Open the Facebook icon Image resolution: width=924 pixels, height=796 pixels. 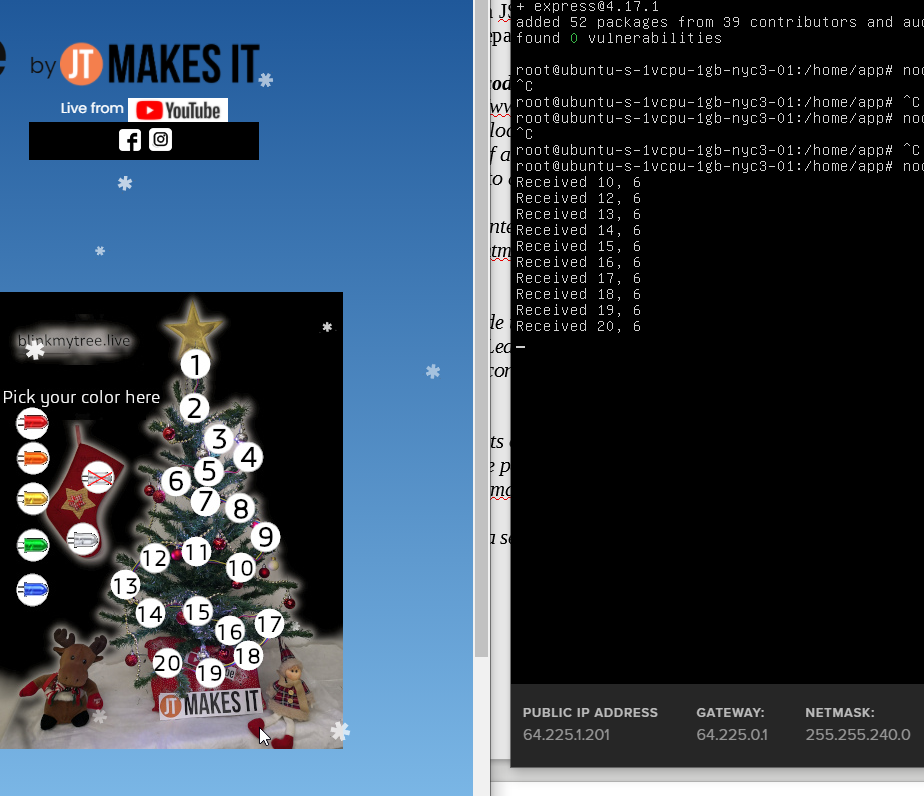pos(129,140)
